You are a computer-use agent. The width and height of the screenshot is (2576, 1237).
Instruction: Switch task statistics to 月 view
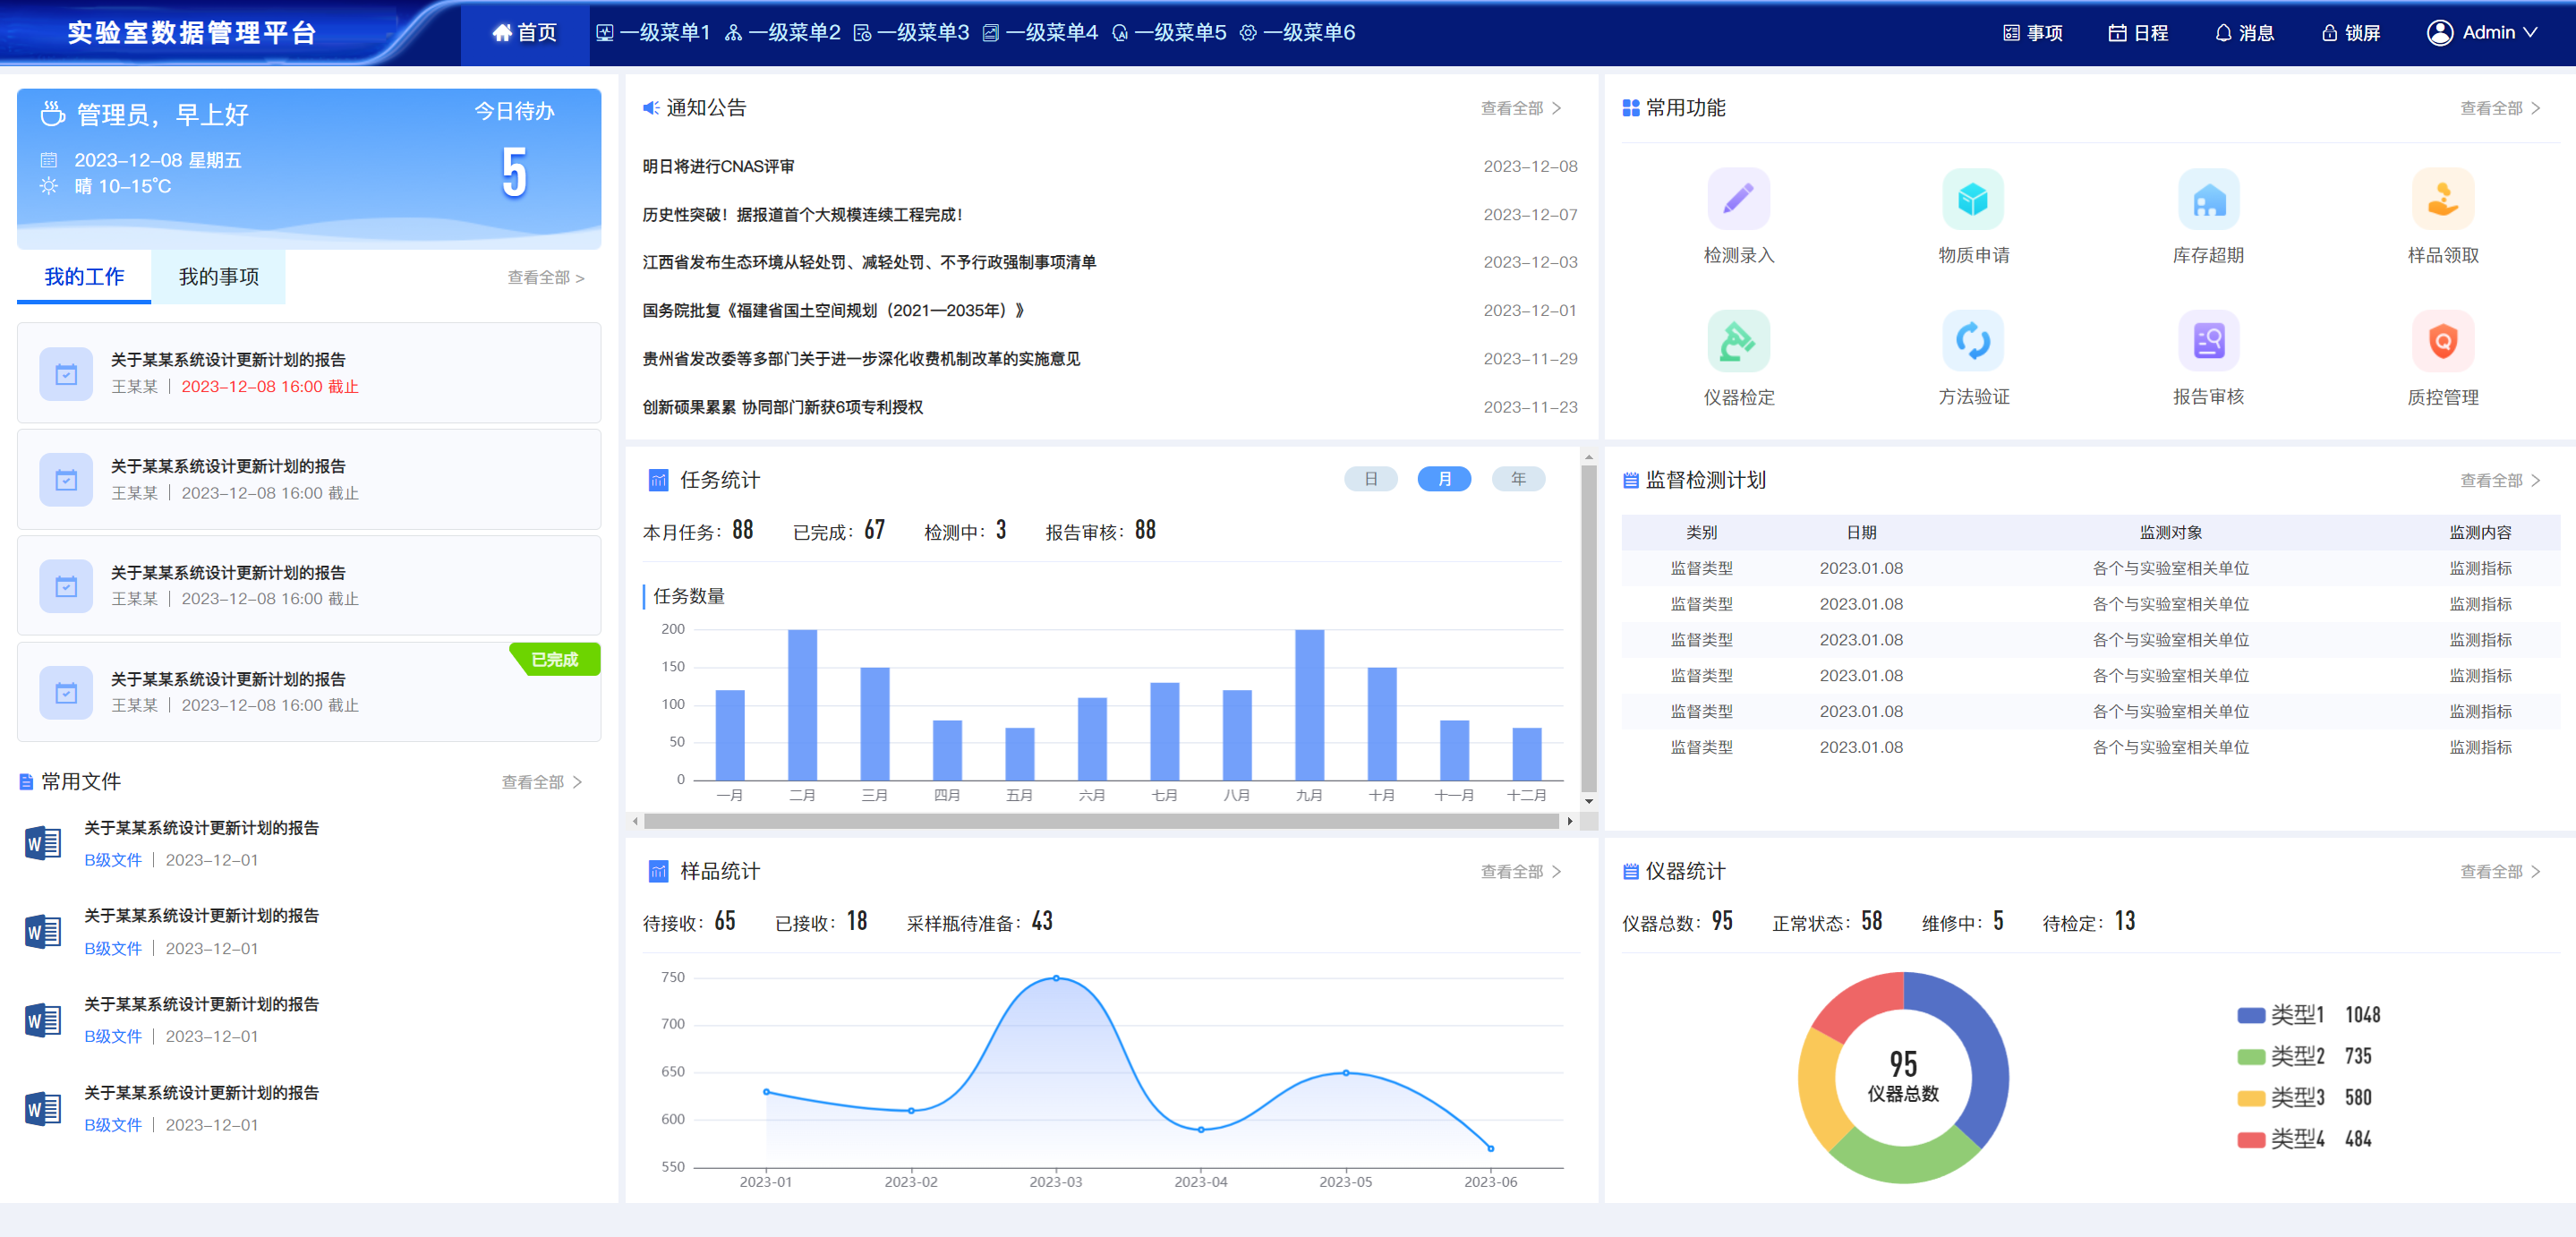(x=1444, y=479)
